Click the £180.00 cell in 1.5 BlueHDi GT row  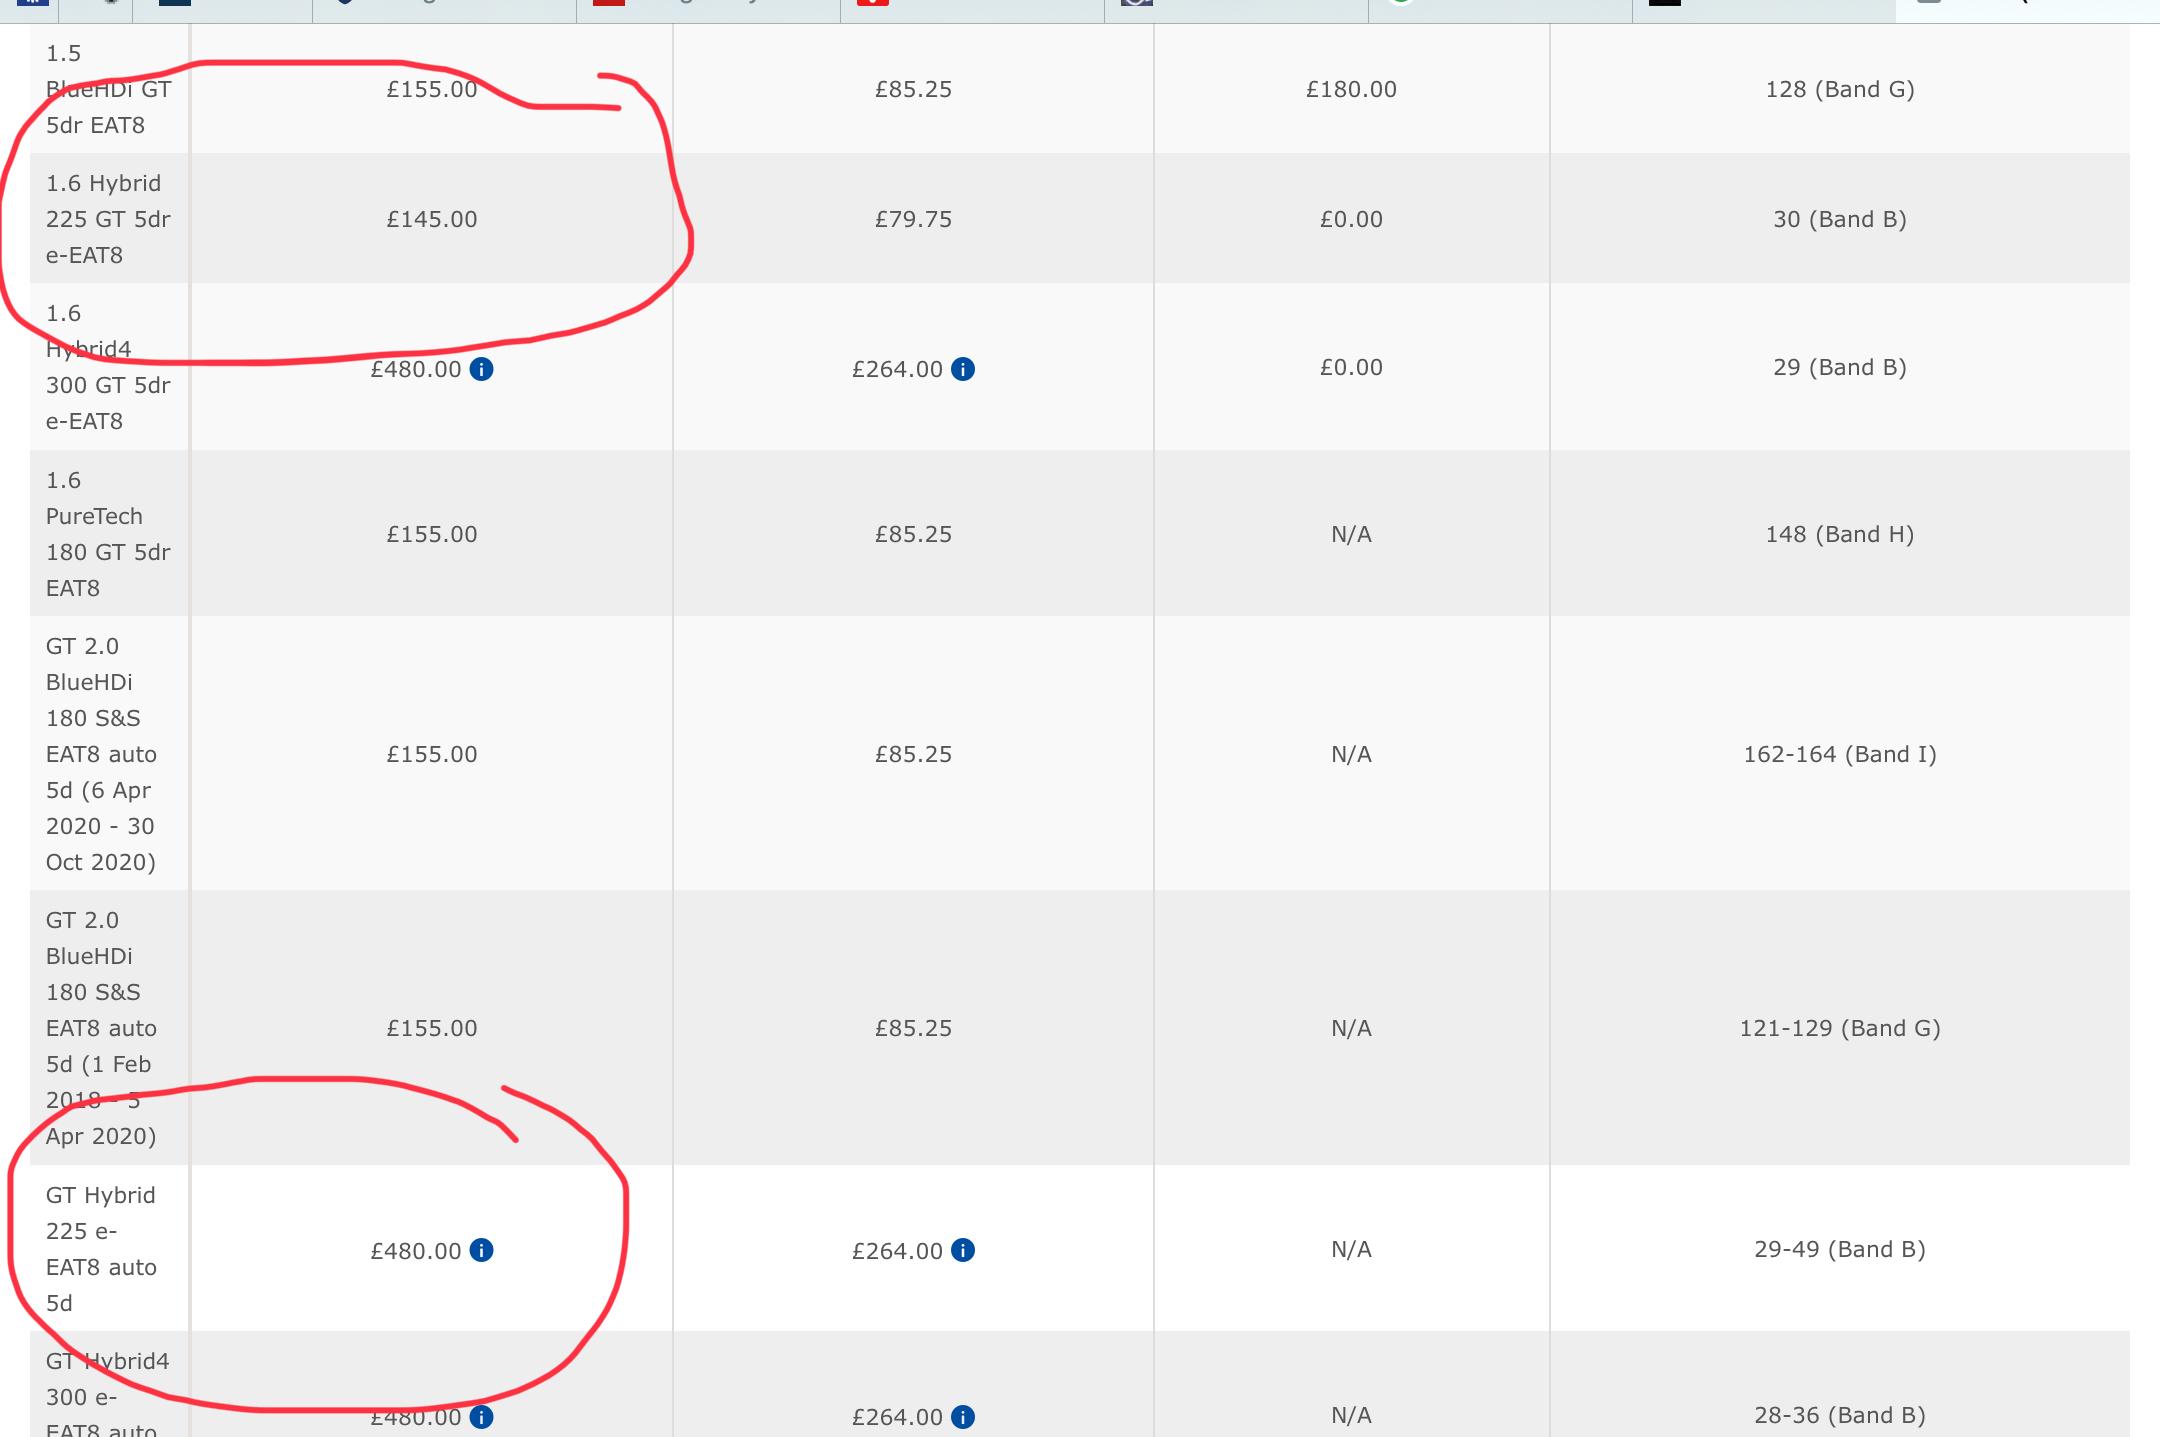tap(1351, 89)
